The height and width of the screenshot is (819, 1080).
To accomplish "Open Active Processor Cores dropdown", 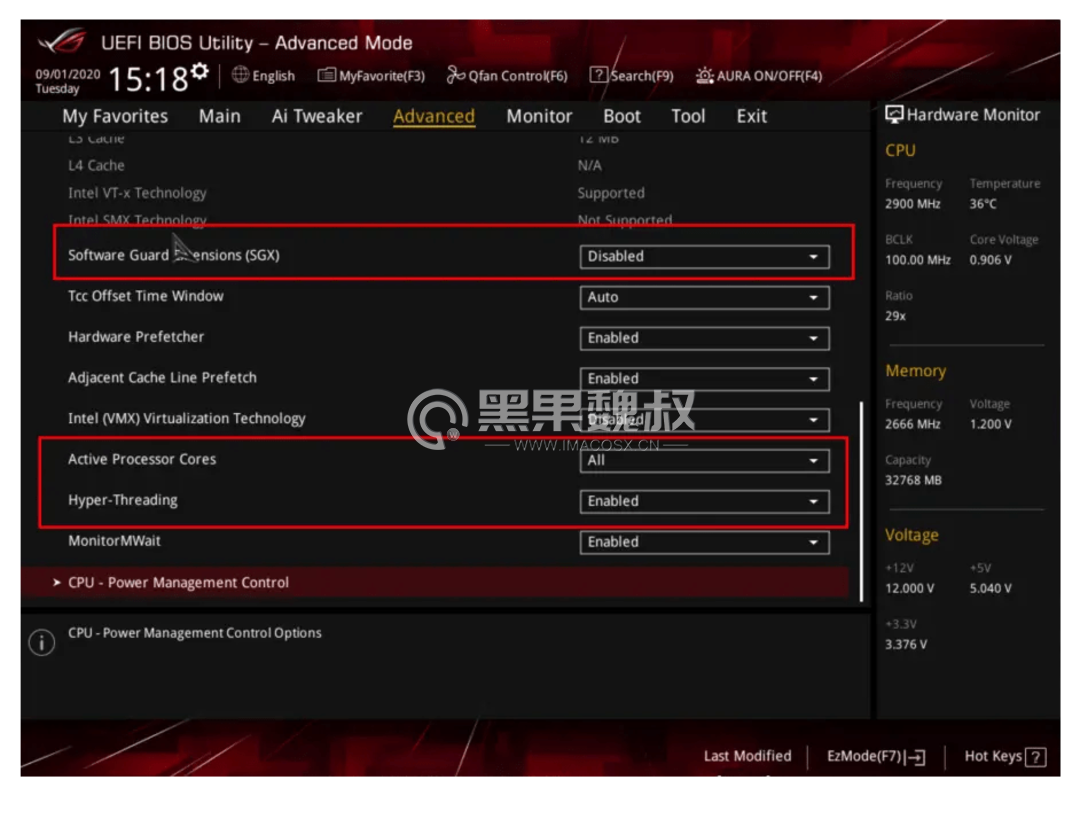I will (x=704, y=460).
